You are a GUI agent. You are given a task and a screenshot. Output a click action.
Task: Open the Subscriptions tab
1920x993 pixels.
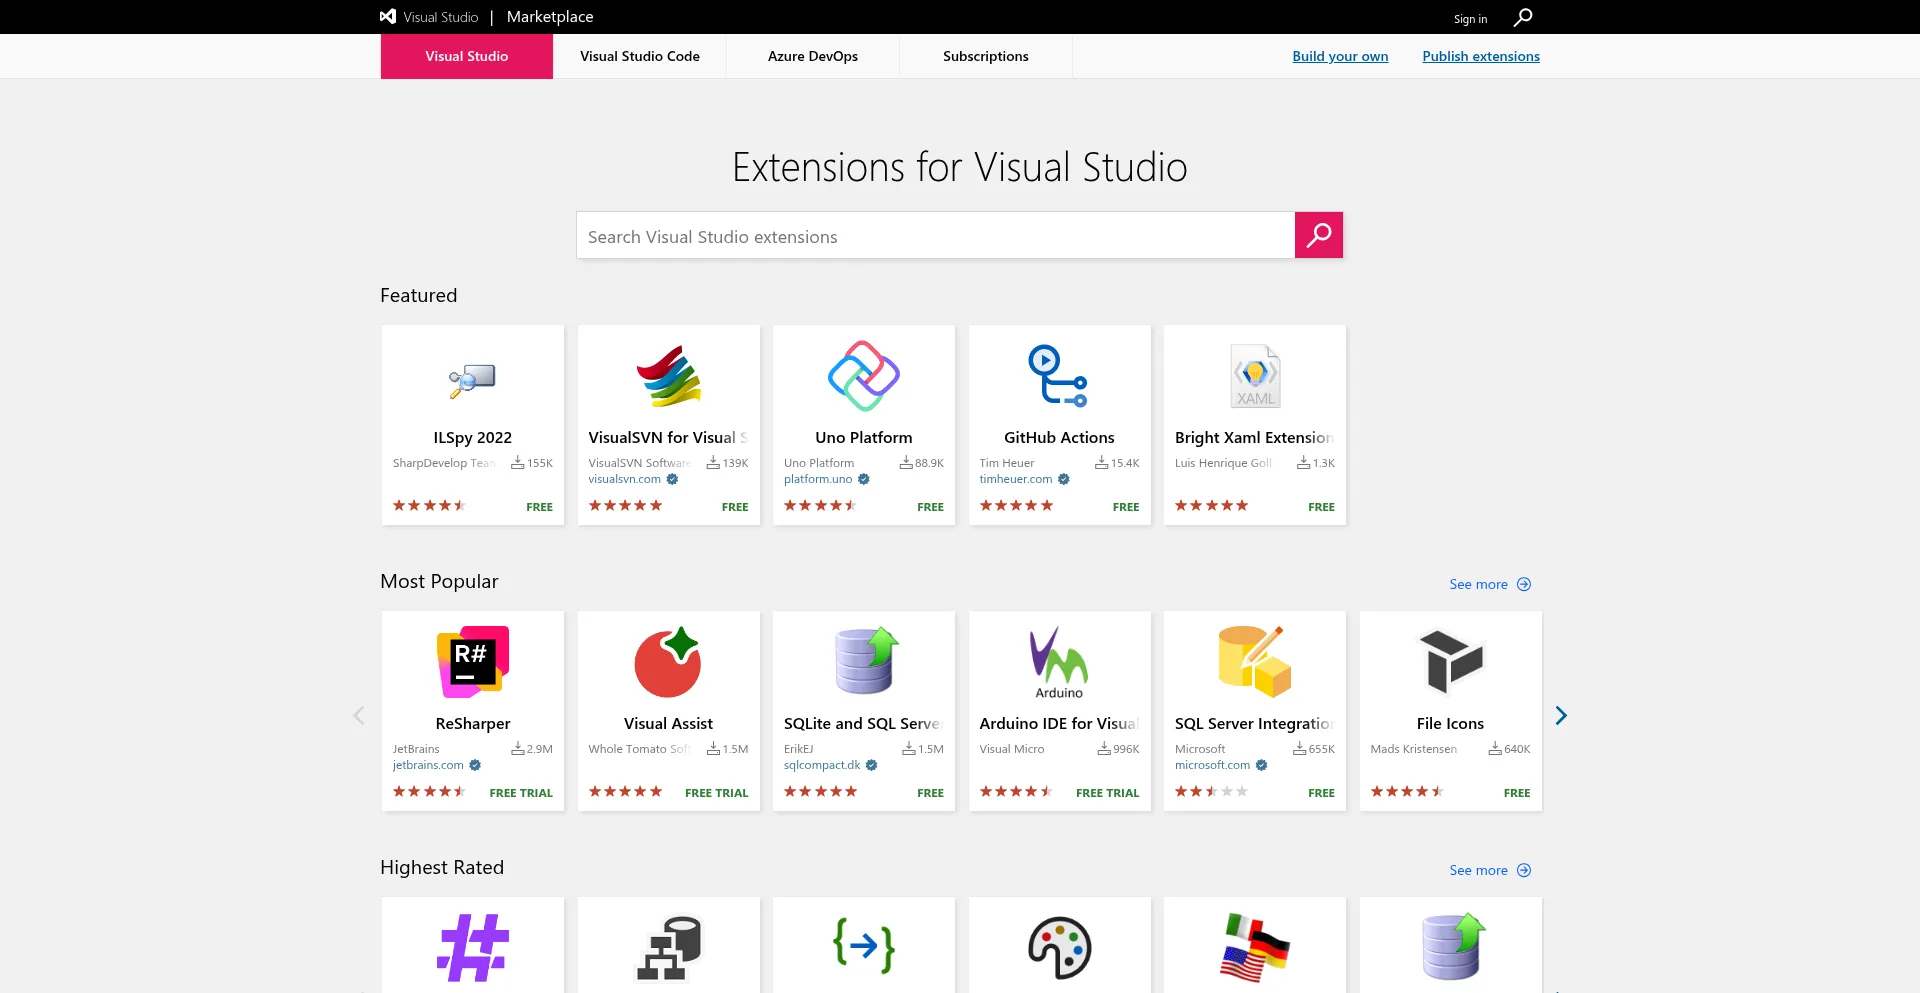[985, 56]
